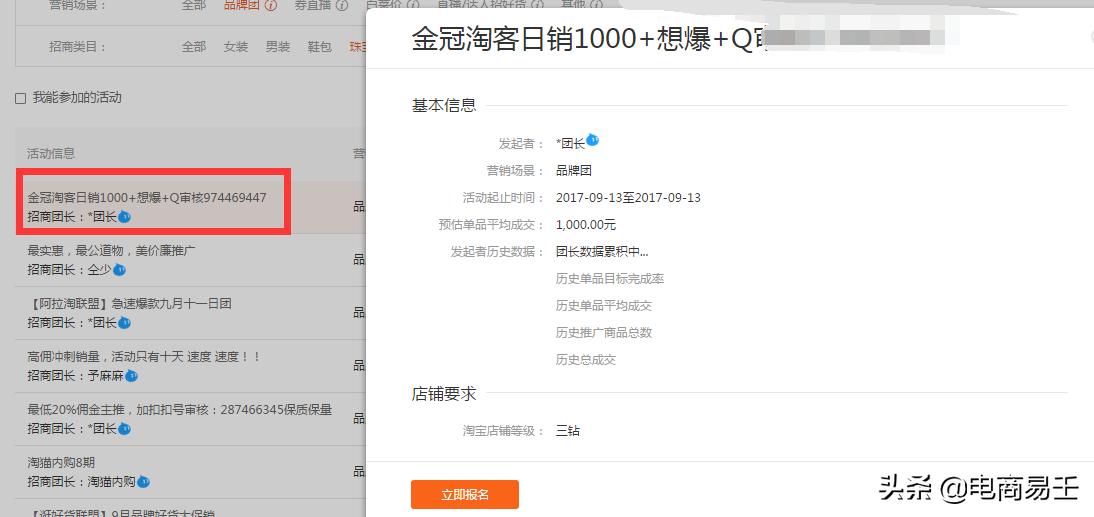Open activity 最实惠，最公道物，美价廉推广
This screenshot has width=1094, height=517.
pos(112,250)
